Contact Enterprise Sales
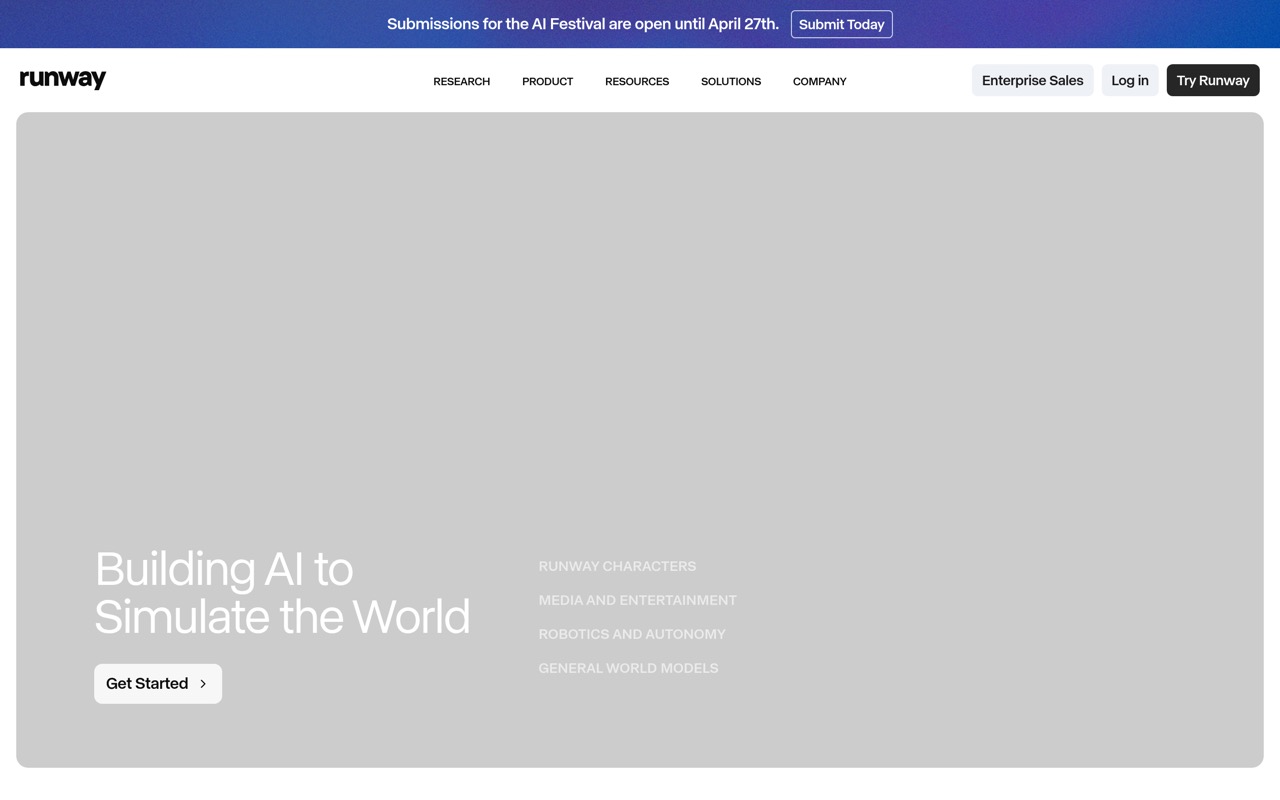 pyautogui.click(x=1032, y=80)
